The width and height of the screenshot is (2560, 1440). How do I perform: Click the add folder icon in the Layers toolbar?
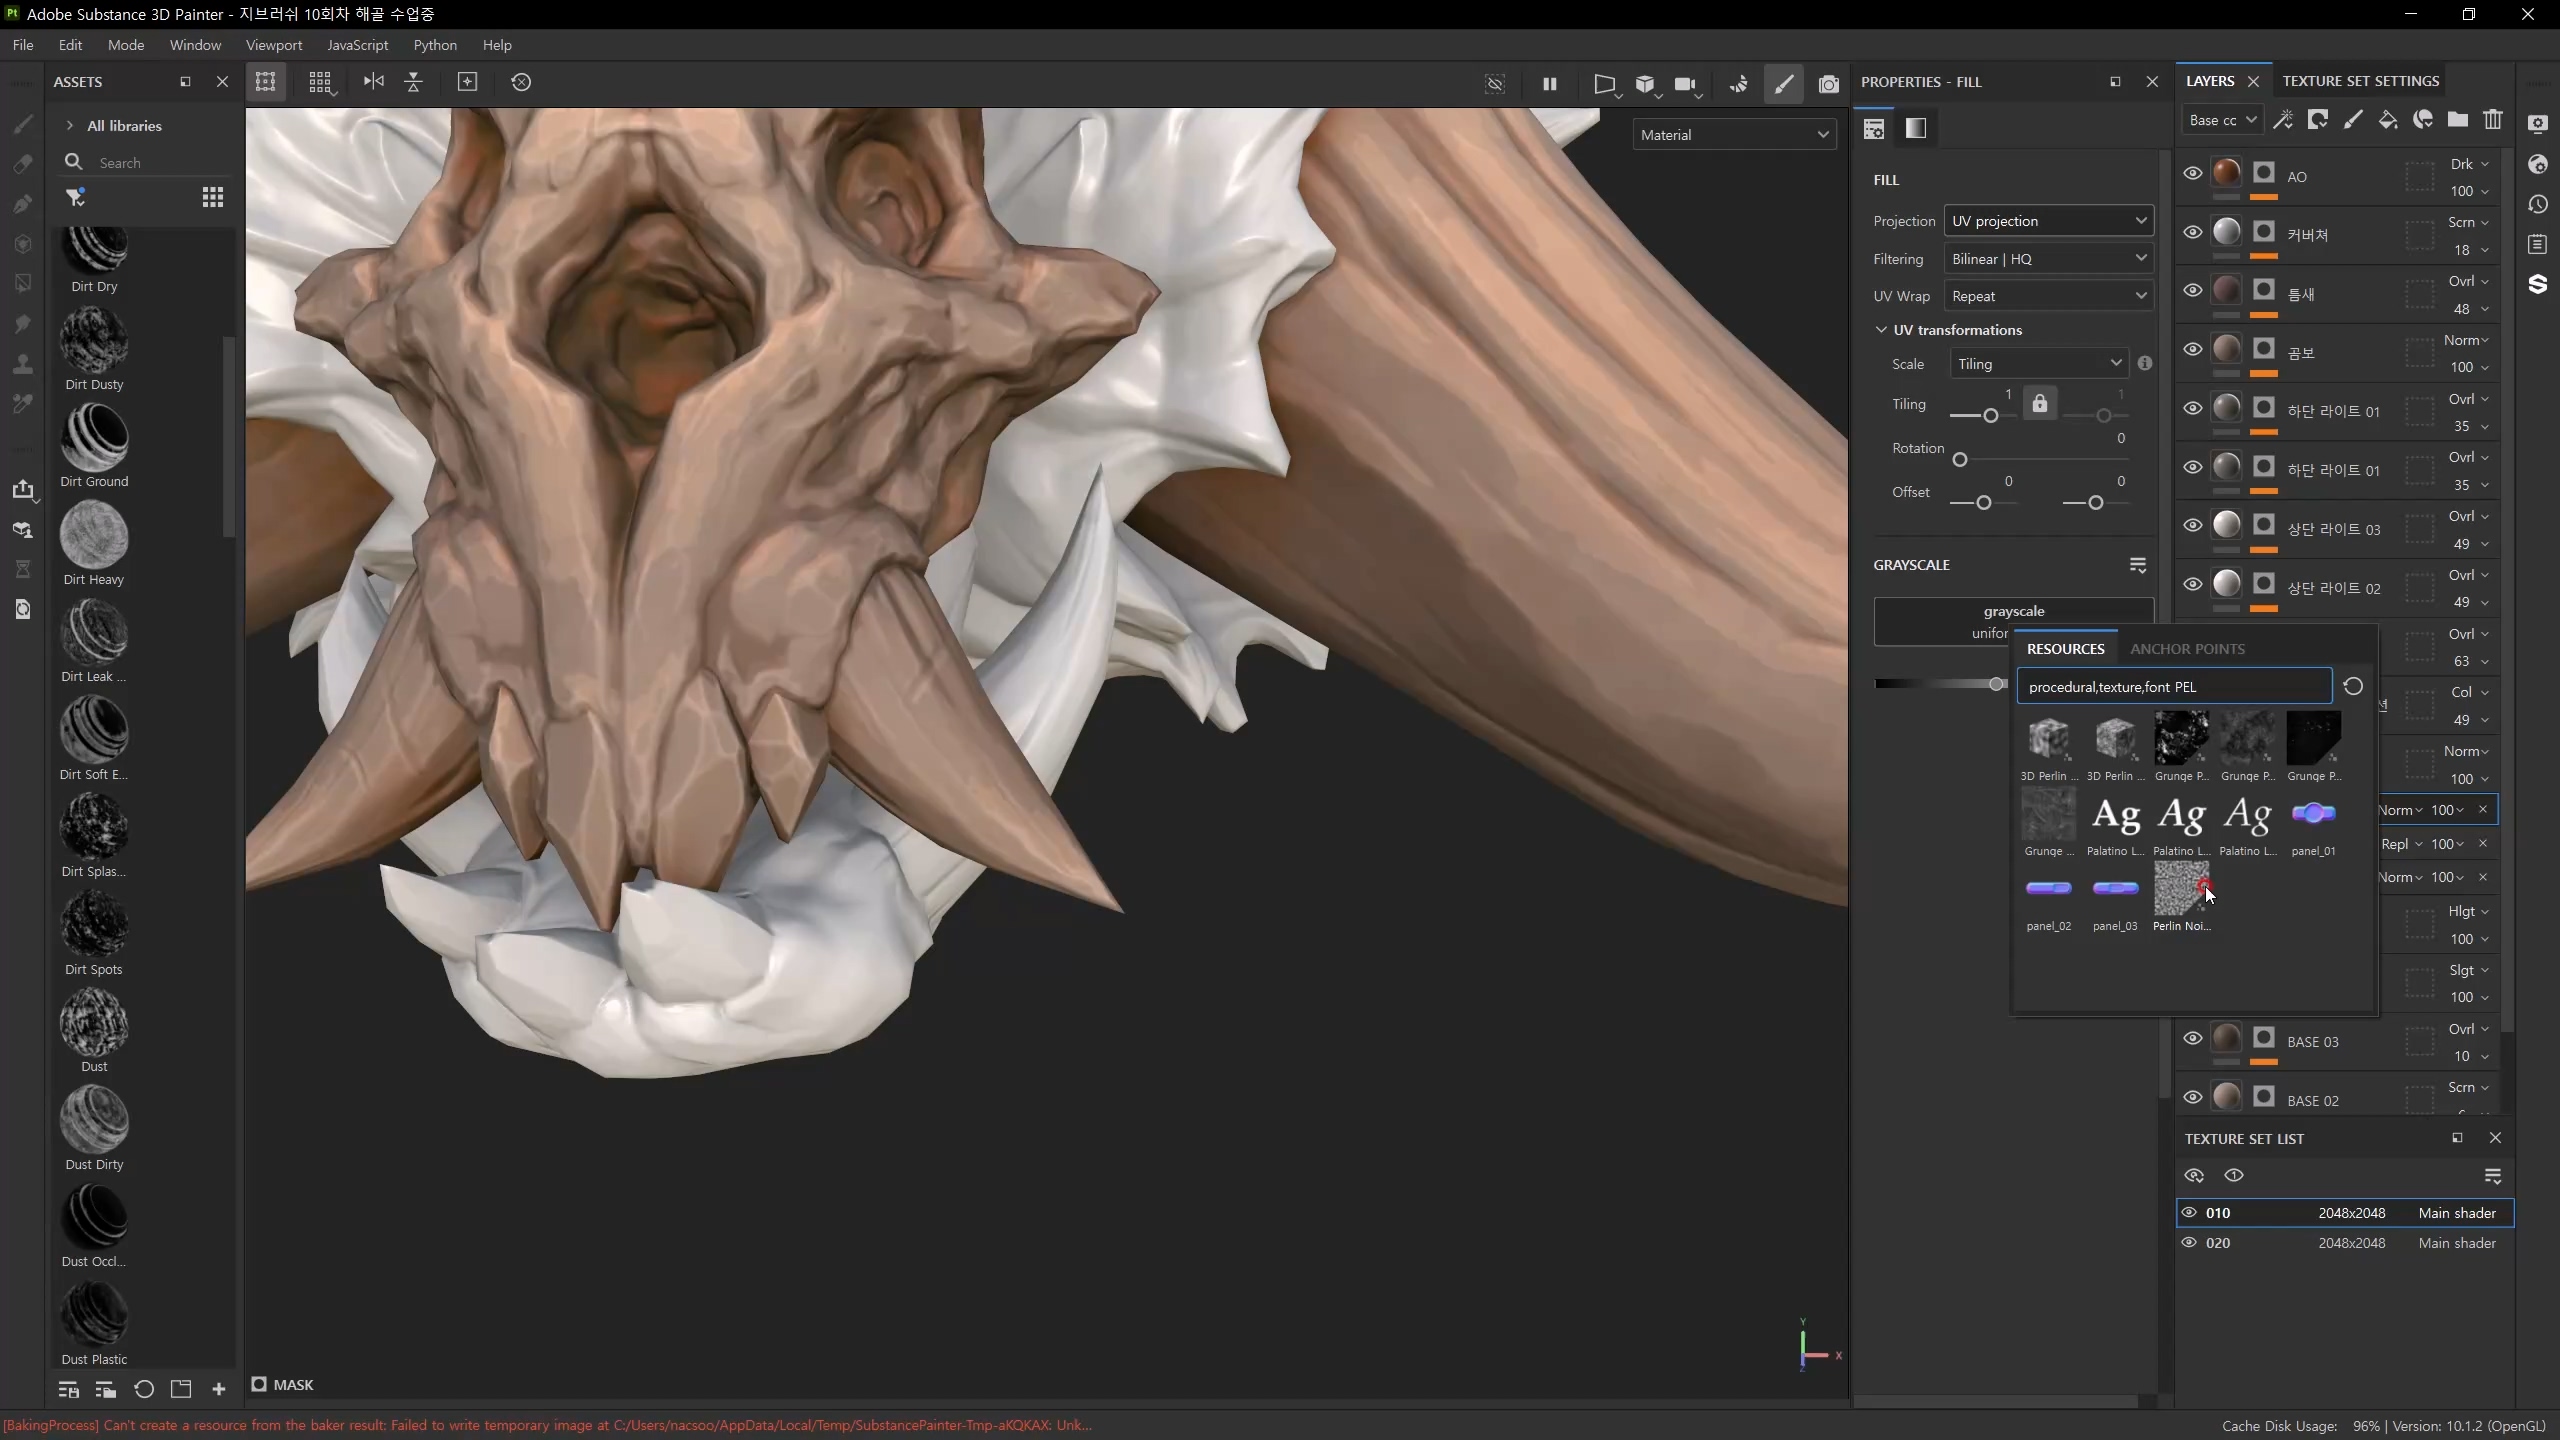click(2458, 120)
